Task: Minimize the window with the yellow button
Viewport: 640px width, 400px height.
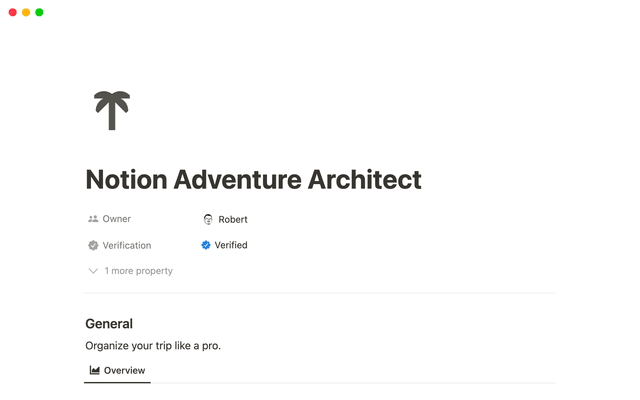Action: click(26, 12)
